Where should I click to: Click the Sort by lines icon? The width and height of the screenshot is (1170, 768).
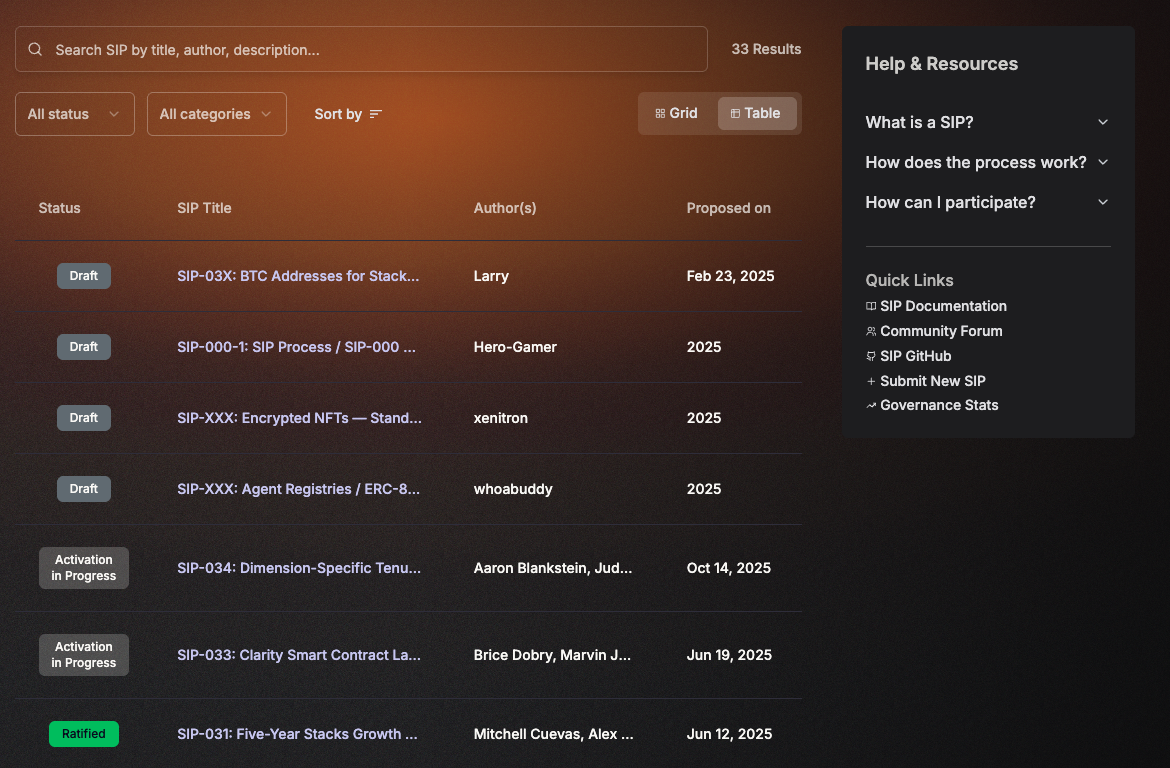click(375, 114)
